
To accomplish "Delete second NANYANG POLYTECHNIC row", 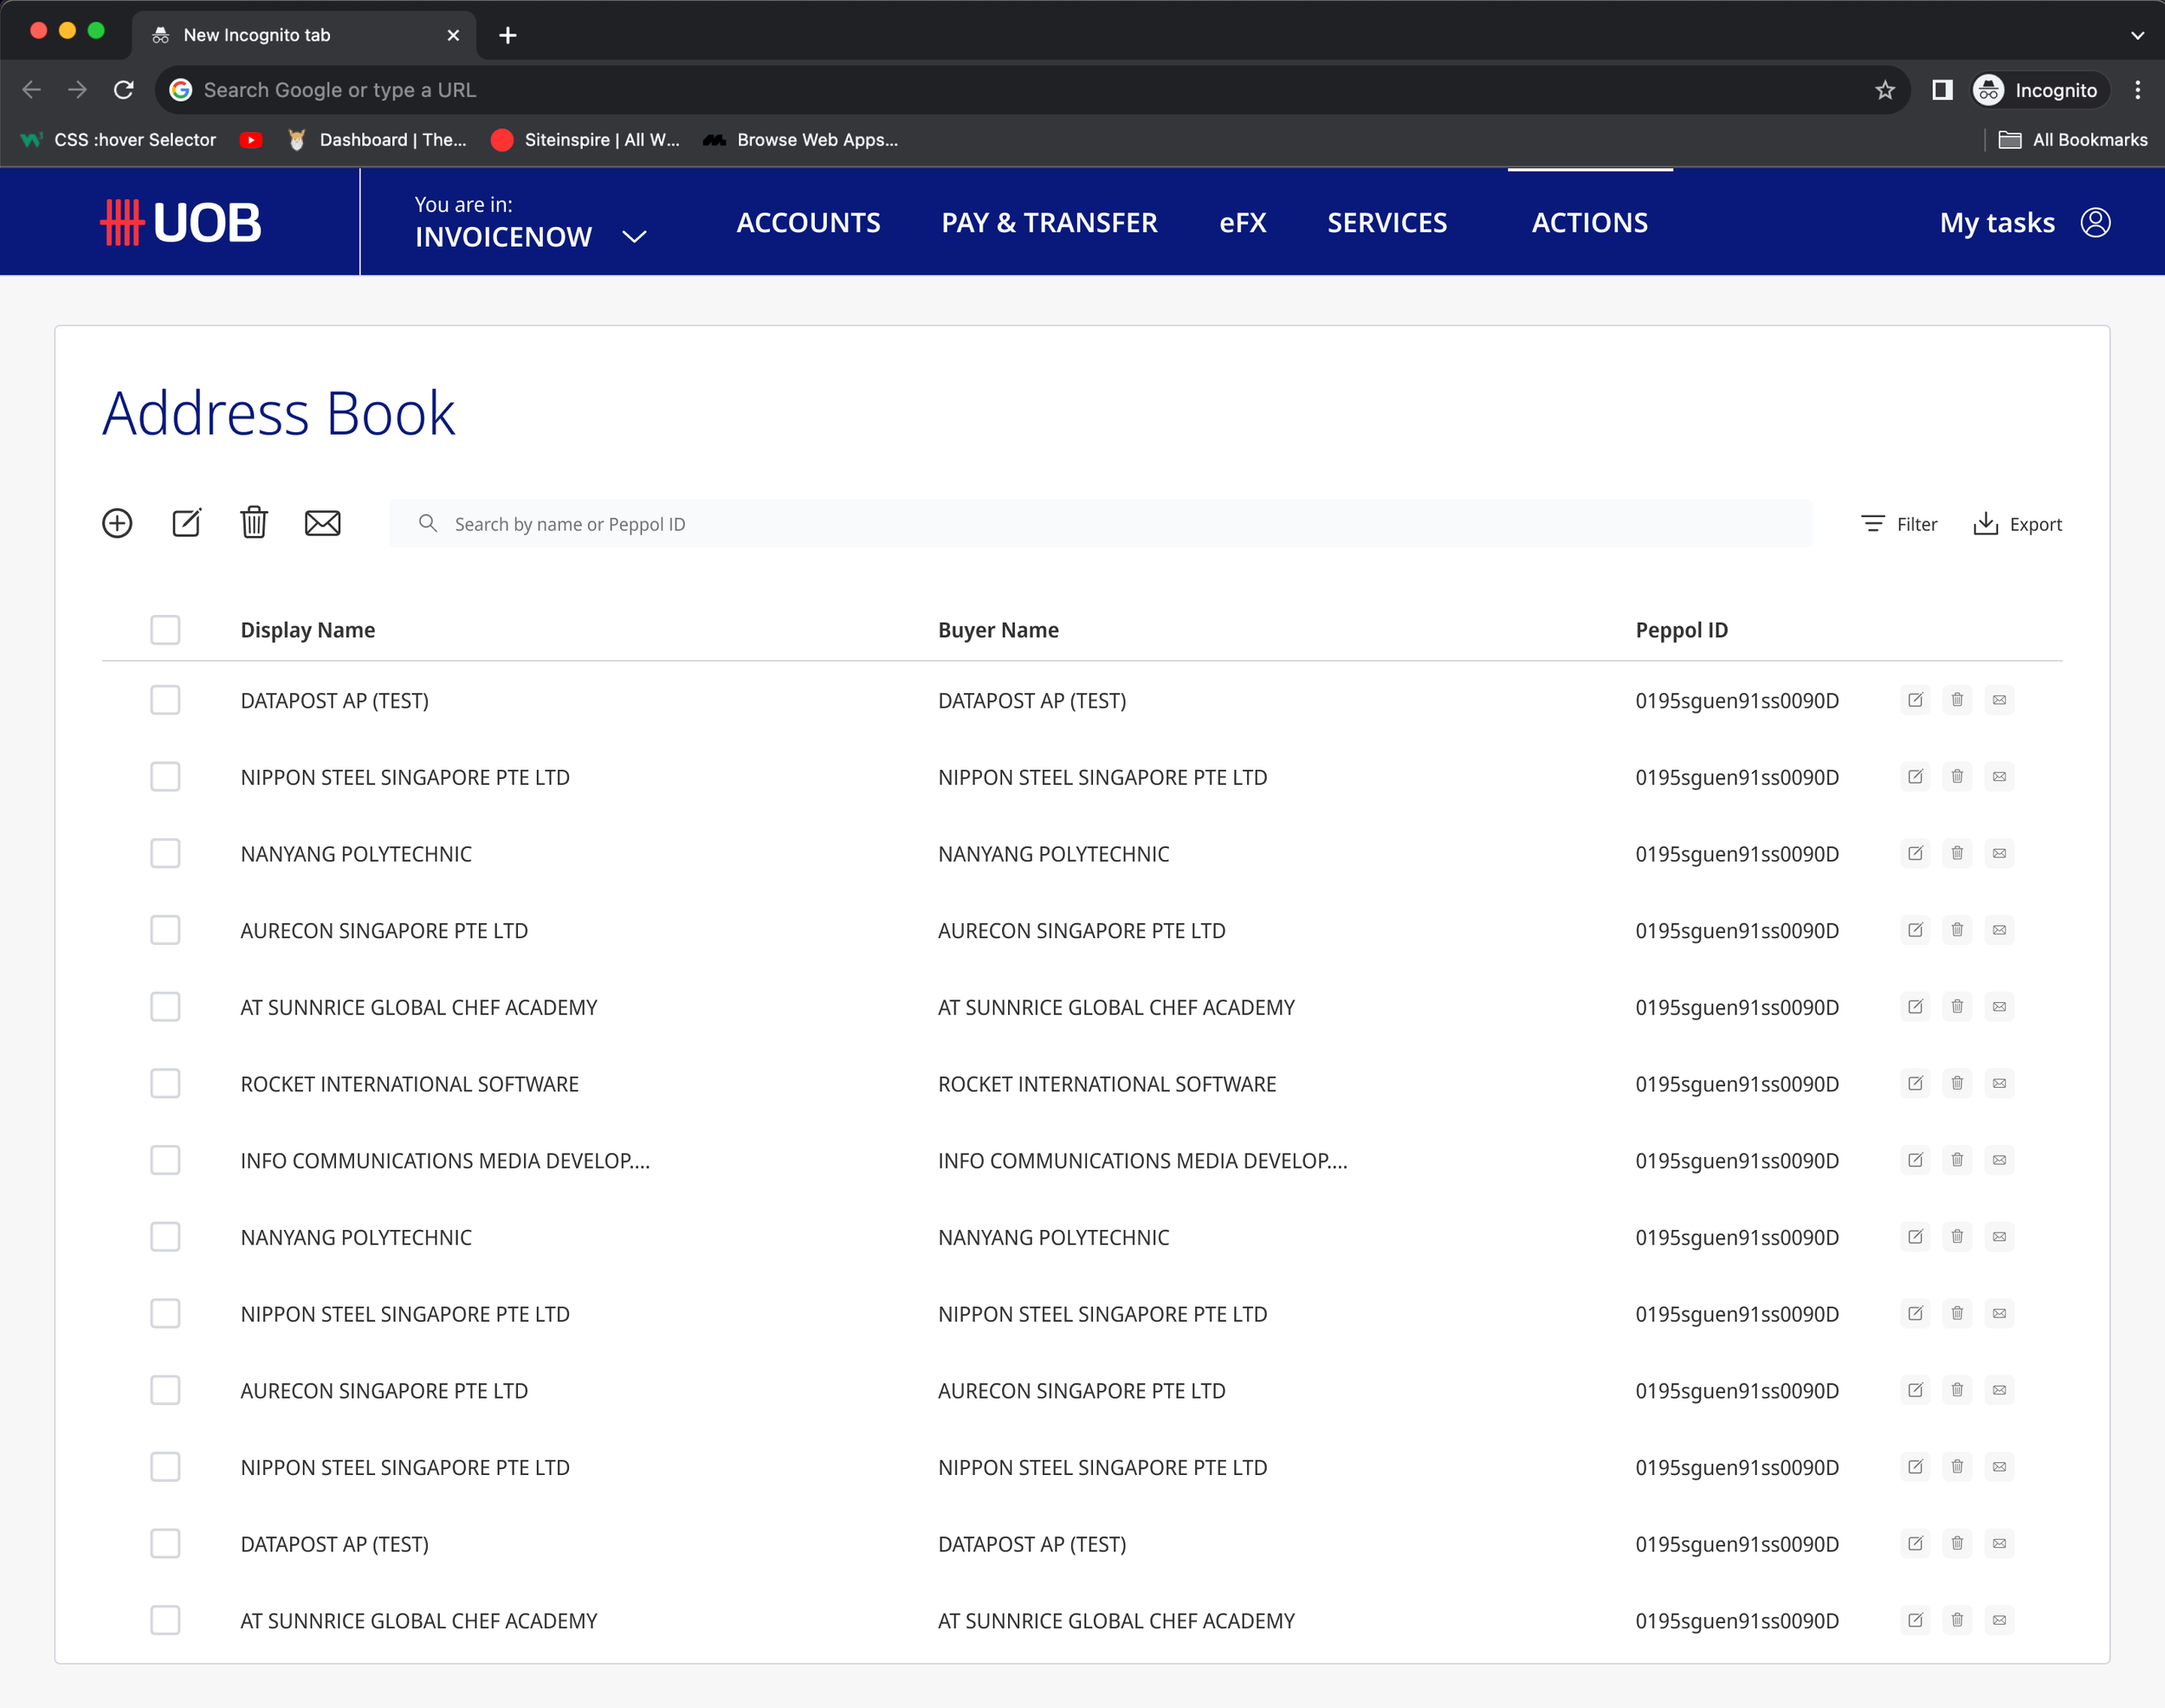I will tap(1957, 1237).
